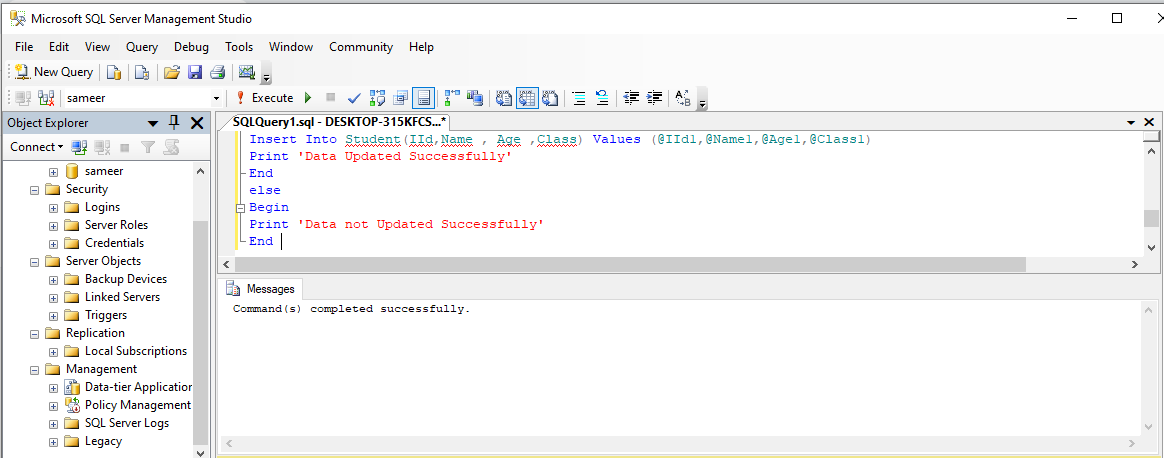Screen dimensions: 1164x458
Task: Expand the sameer database node
Action: 53,171
